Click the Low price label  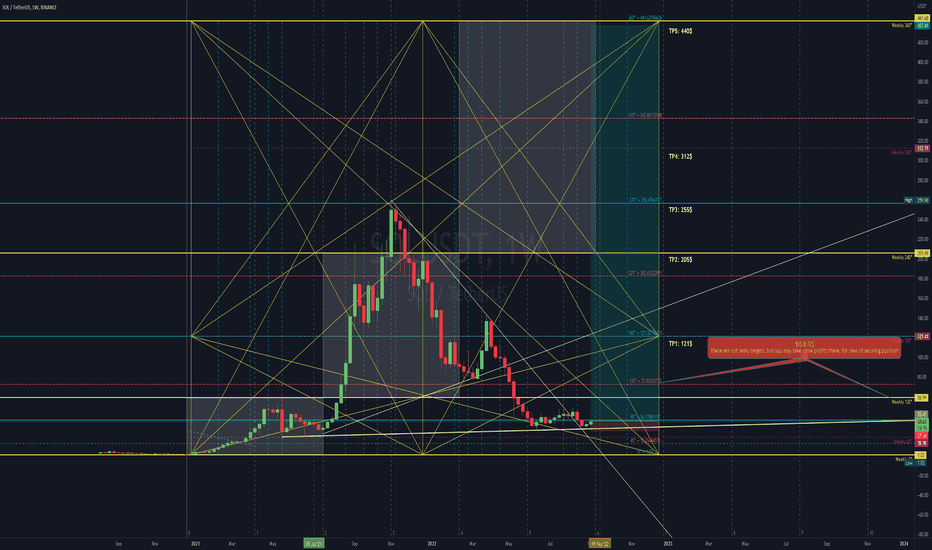909,463
